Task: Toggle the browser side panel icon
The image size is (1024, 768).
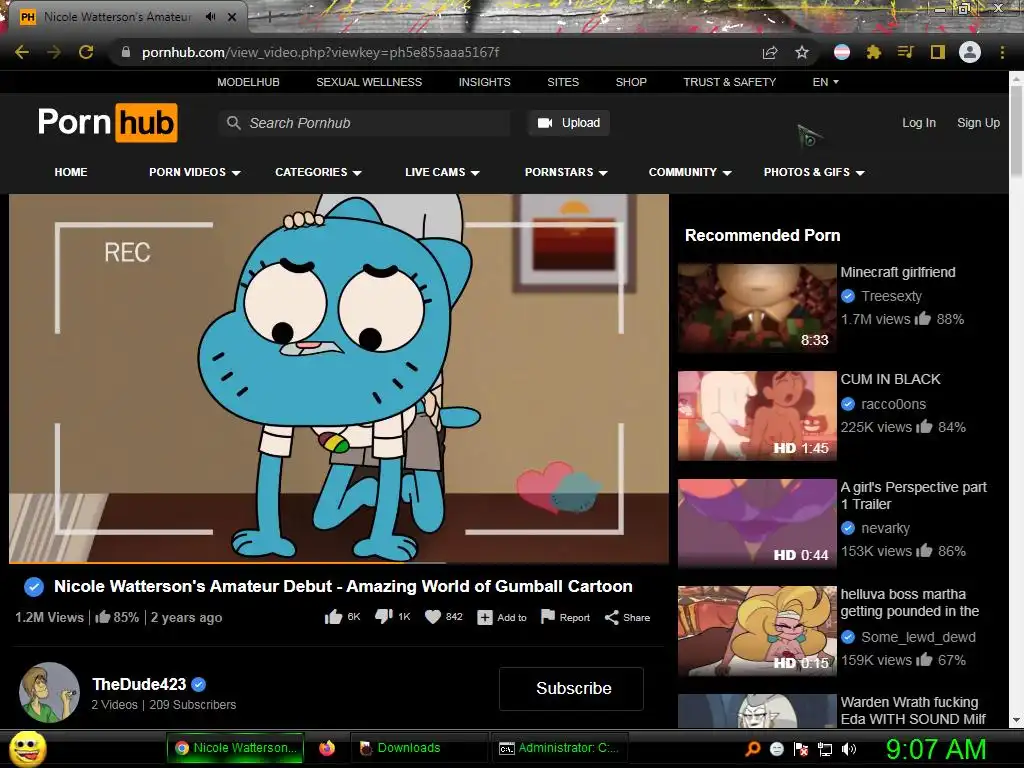Action: pyautogui.click(x=938, y=52)
